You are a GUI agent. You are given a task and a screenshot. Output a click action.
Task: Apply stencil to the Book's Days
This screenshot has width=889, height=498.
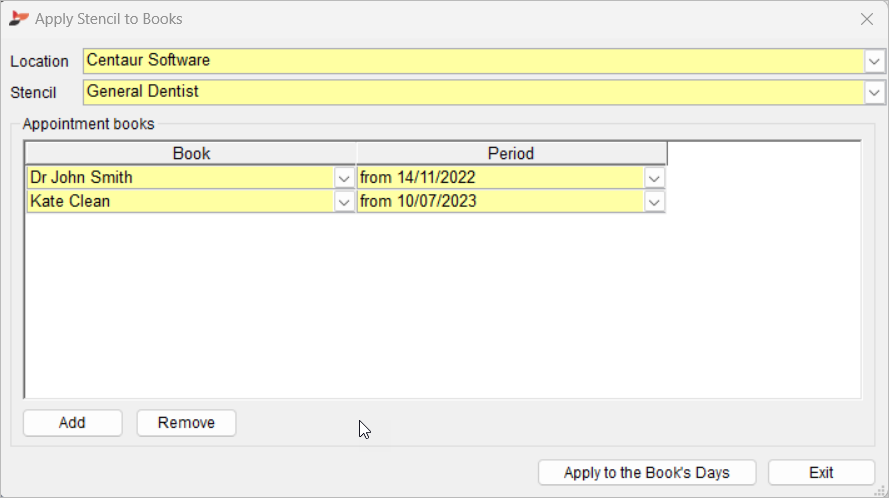647,472
